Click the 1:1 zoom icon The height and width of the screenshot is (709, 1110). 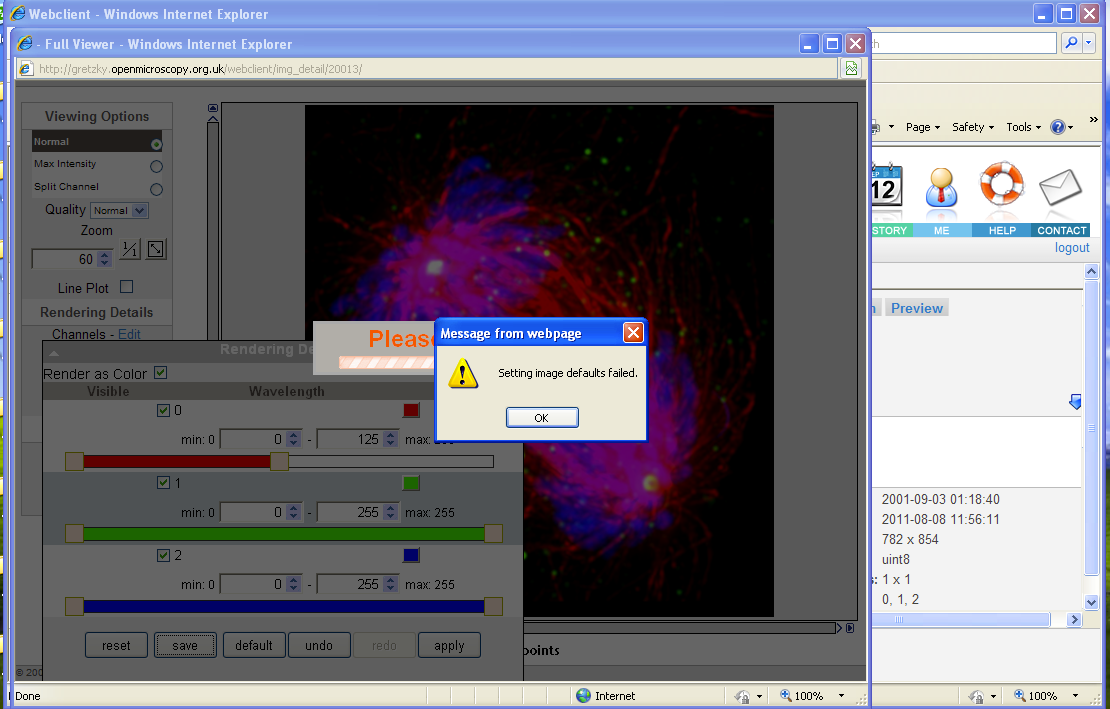130,249
